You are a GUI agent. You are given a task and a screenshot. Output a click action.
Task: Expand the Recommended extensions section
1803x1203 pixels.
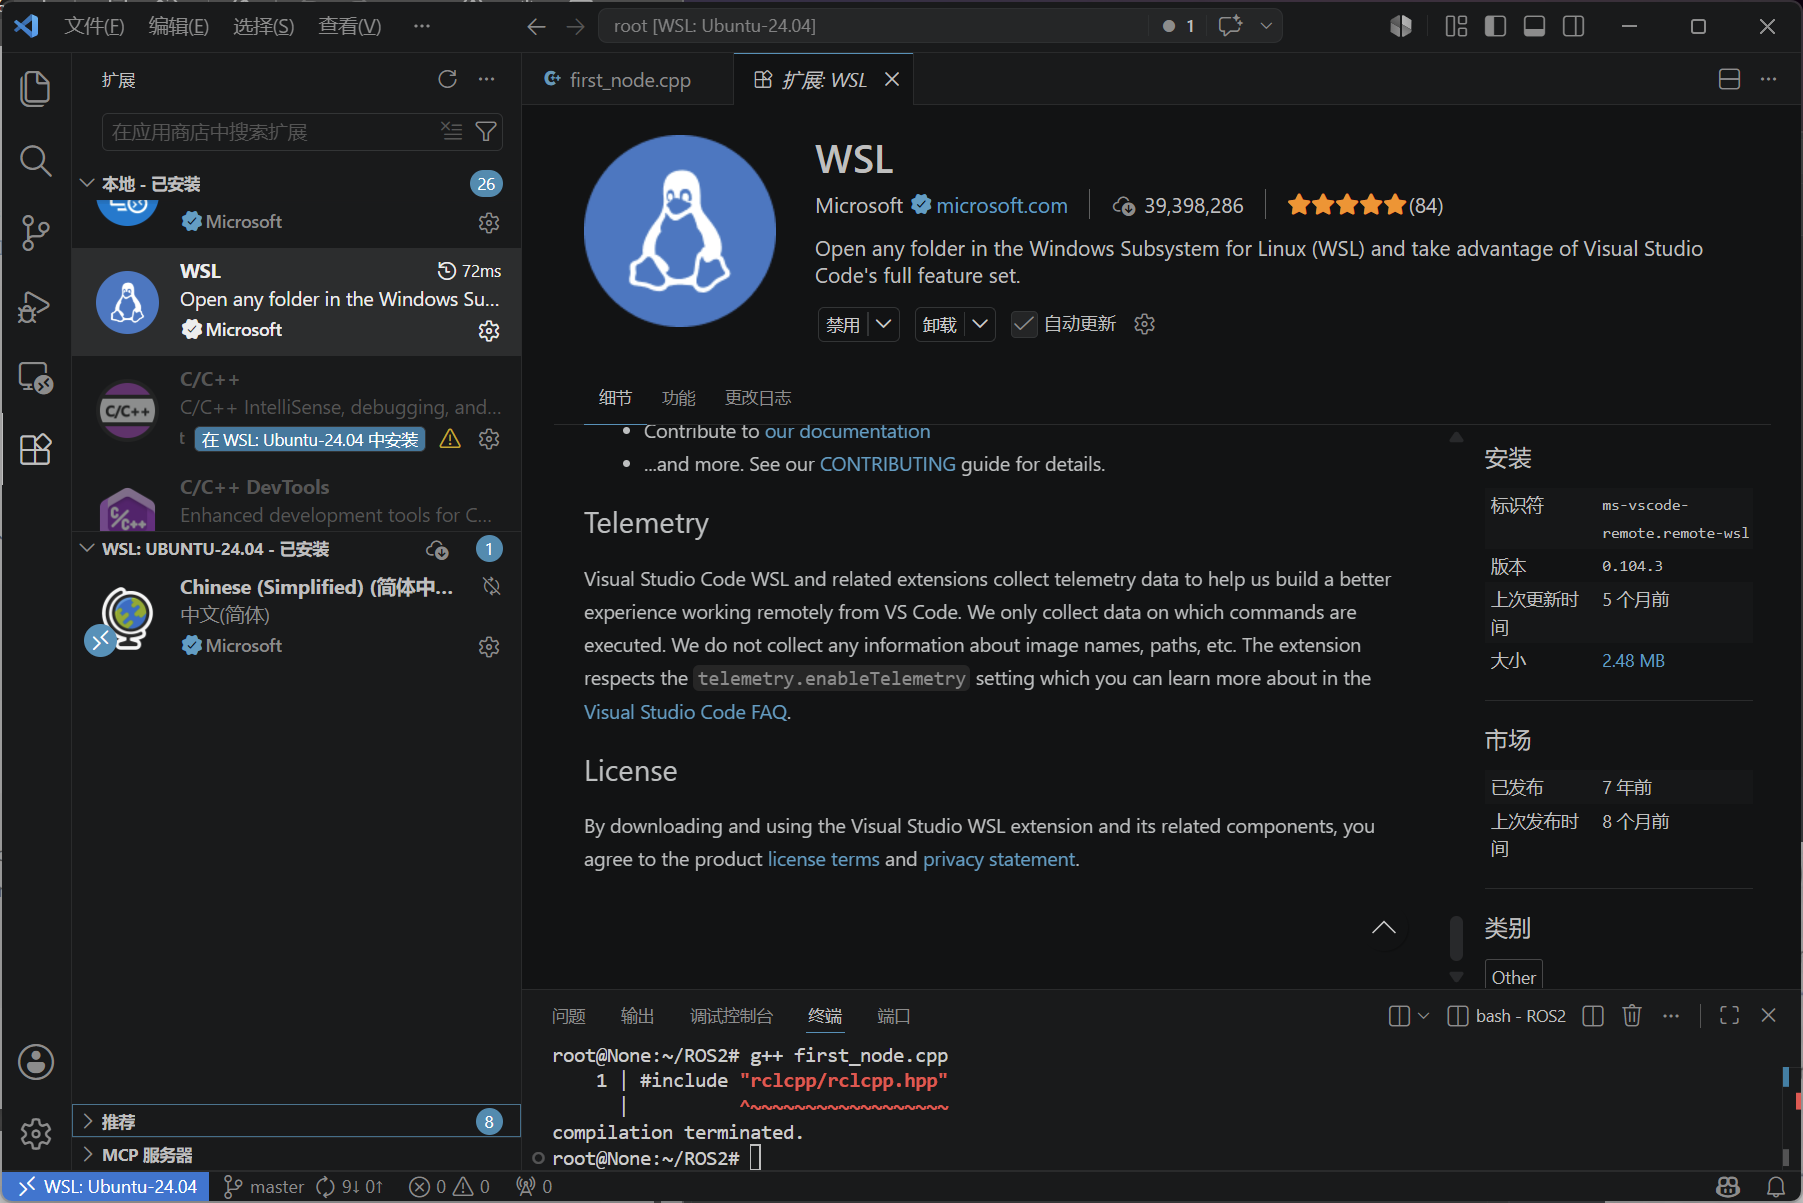point(296,1121)
